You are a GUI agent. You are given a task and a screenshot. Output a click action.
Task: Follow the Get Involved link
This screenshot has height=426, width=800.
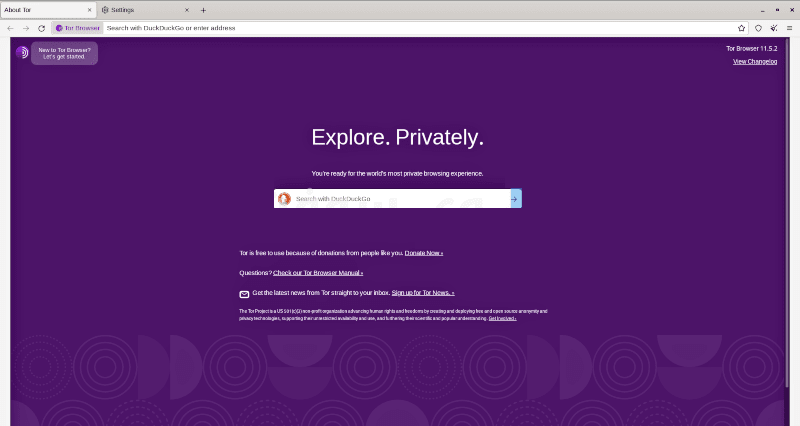[x=503, y=318]
